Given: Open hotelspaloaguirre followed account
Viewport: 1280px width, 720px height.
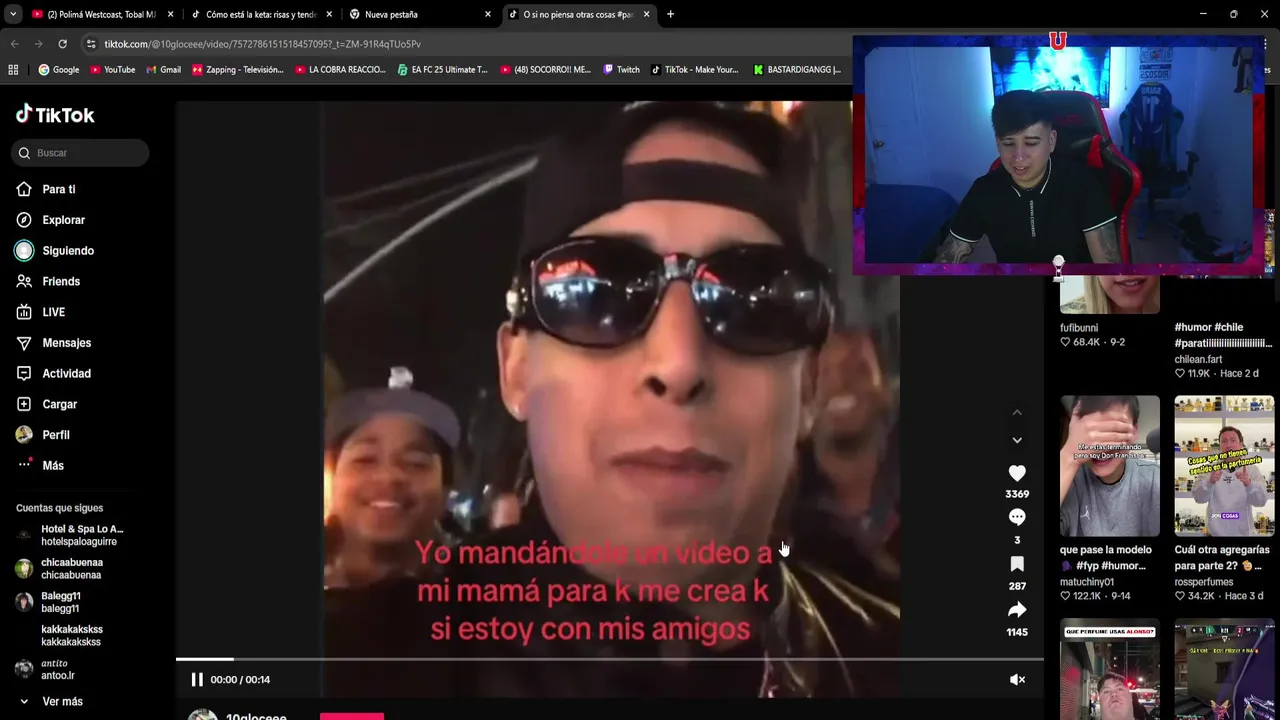Looking at the screenshot, I should tap(71, 535).
